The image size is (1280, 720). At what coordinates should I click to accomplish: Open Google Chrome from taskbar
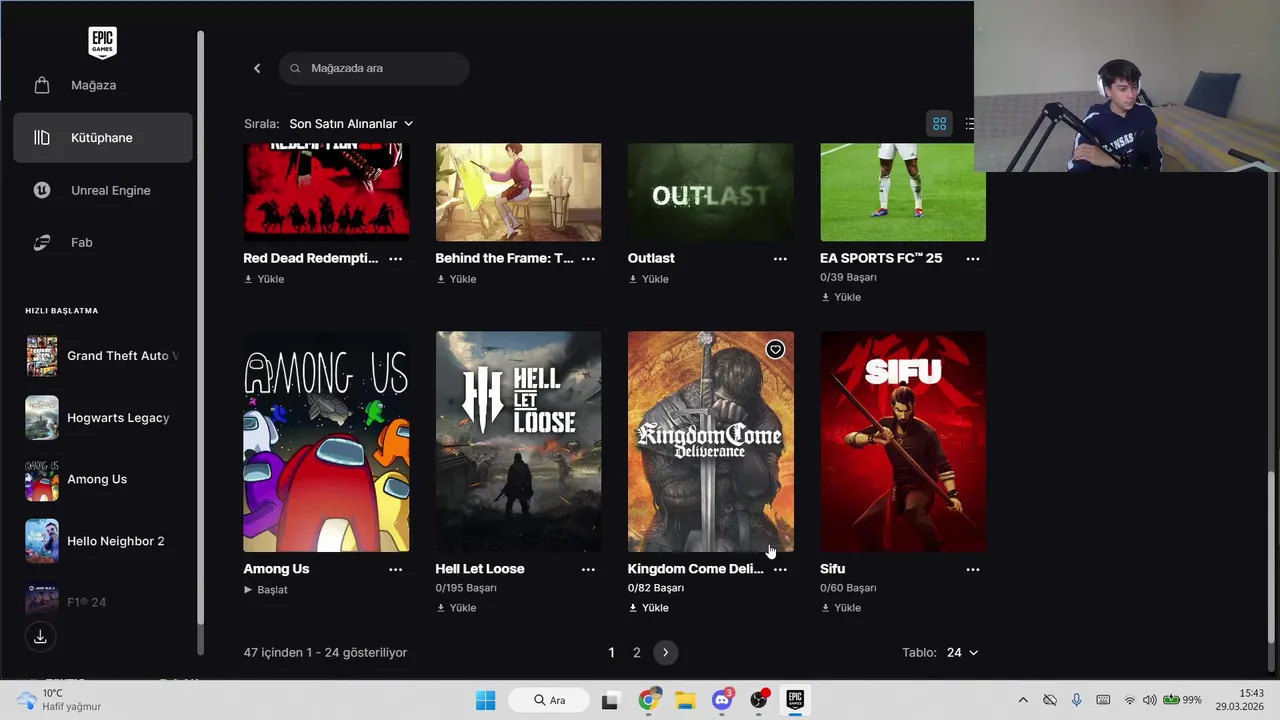click(x=648, y=700)
